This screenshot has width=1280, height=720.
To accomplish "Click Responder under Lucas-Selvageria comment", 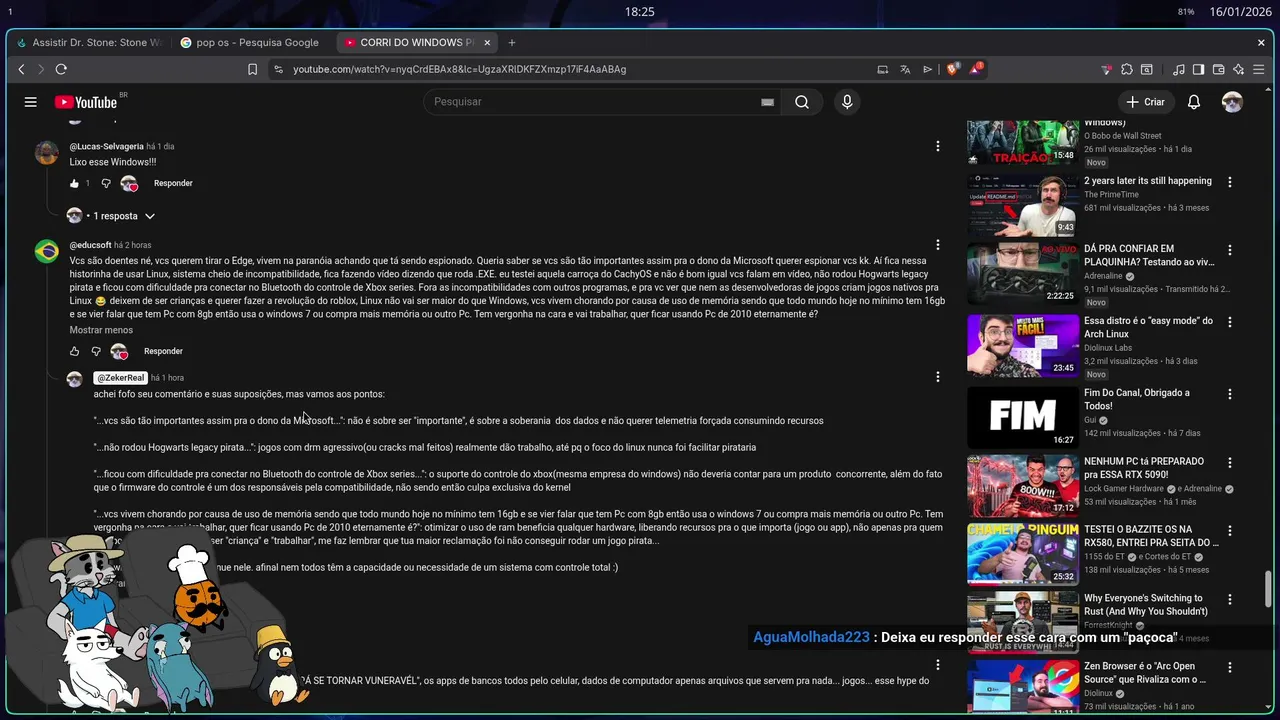I will click(x=173, y=184).
